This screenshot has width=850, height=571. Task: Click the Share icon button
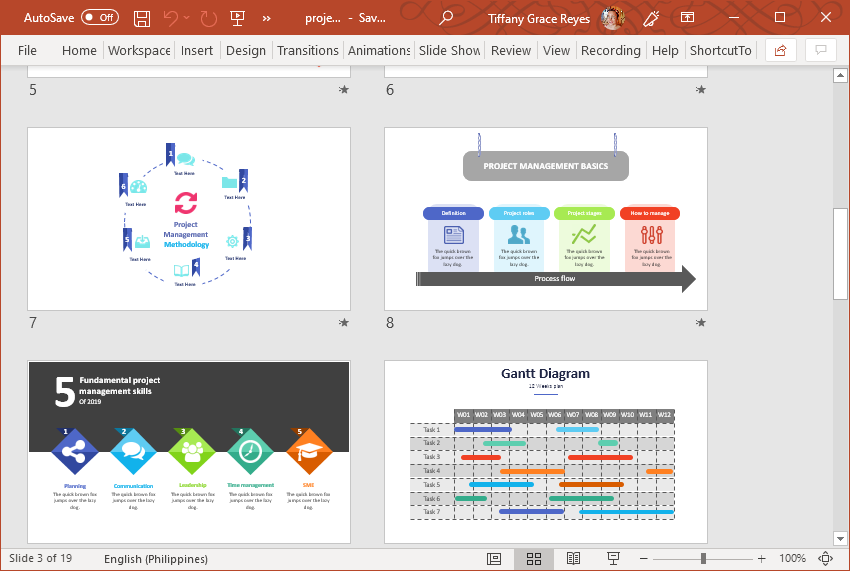tap(780, 50)
